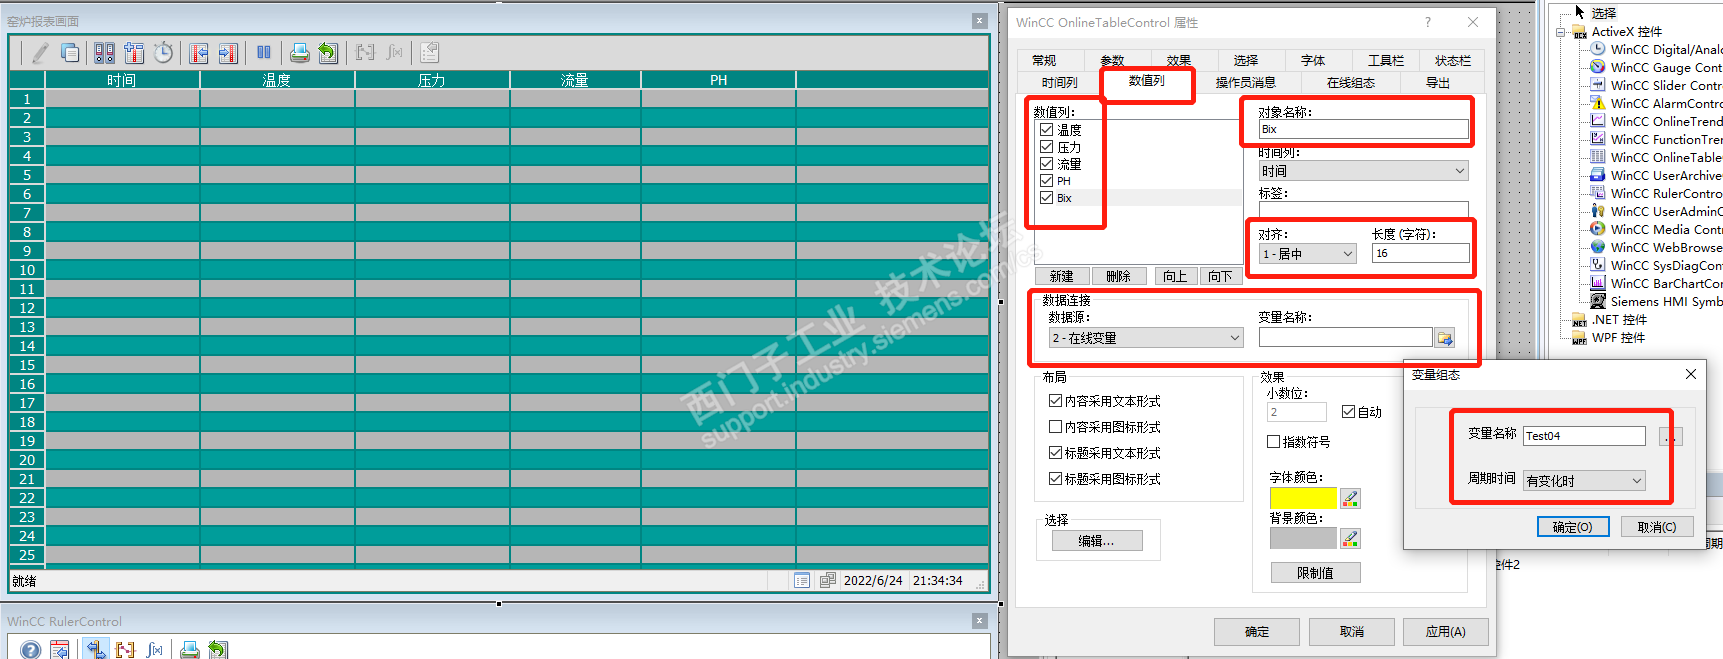Uncheck PH value column checkbox
1723x659 pixels.
pyautogui.click(x=1046, y=181)
